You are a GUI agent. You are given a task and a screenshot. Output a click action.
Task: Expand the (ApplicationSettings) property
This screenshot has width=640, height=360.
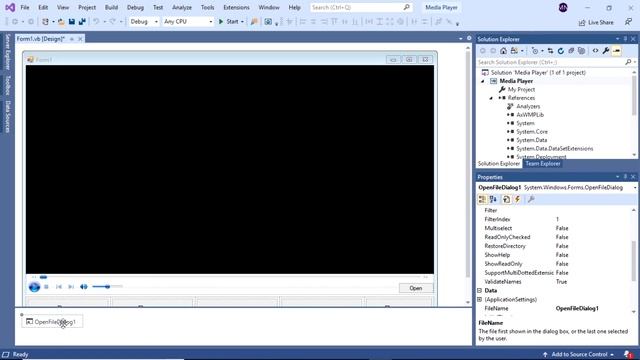pyautogui.click(x=480, y=300)
